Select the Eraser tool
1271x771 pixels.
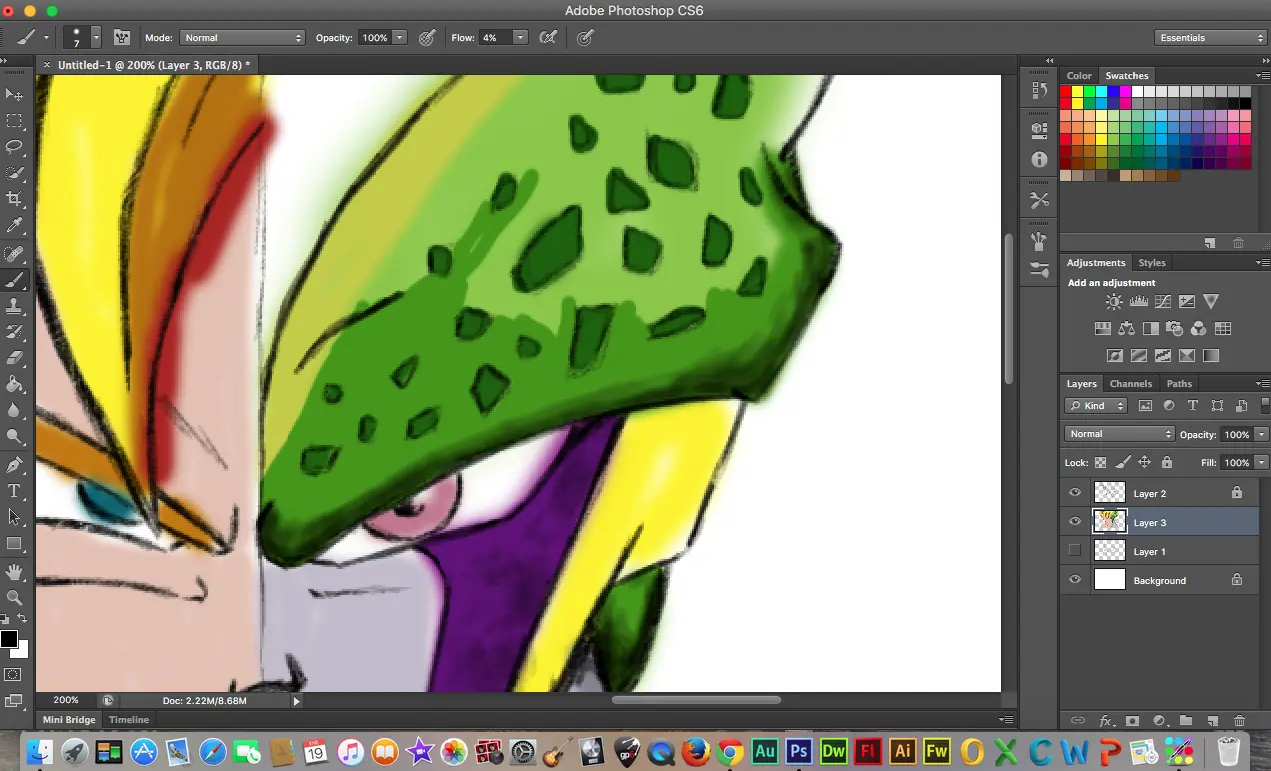pyautogui.click(x=14, y=358)
